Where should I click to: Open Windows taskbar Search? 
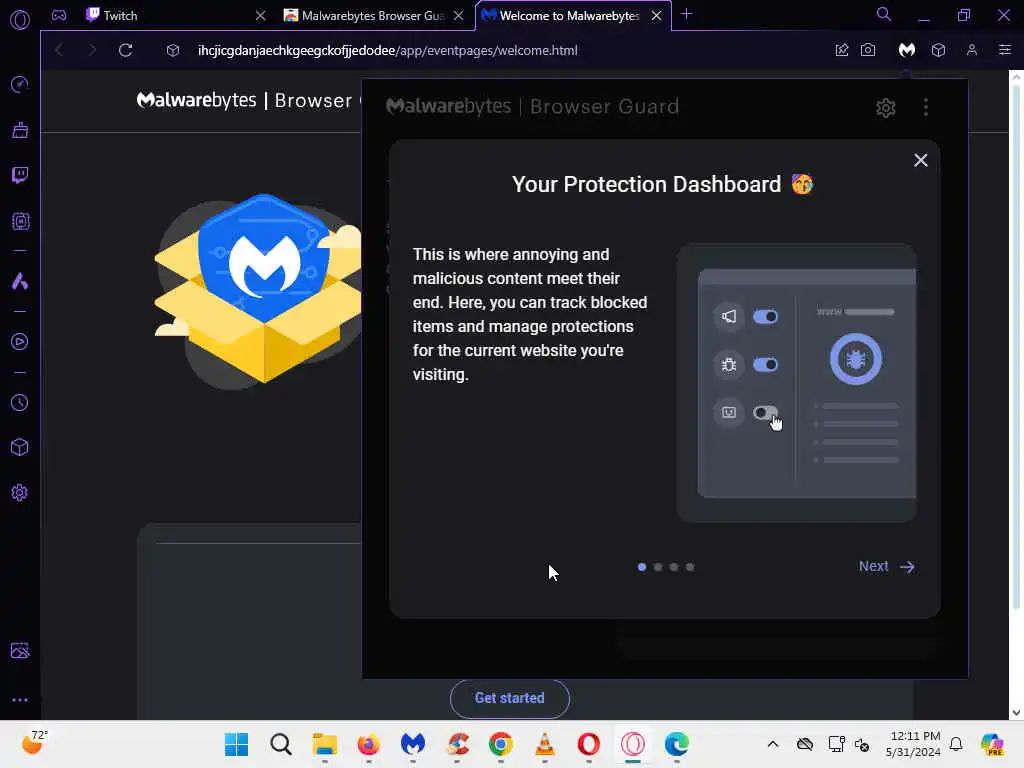pos(281,744)
